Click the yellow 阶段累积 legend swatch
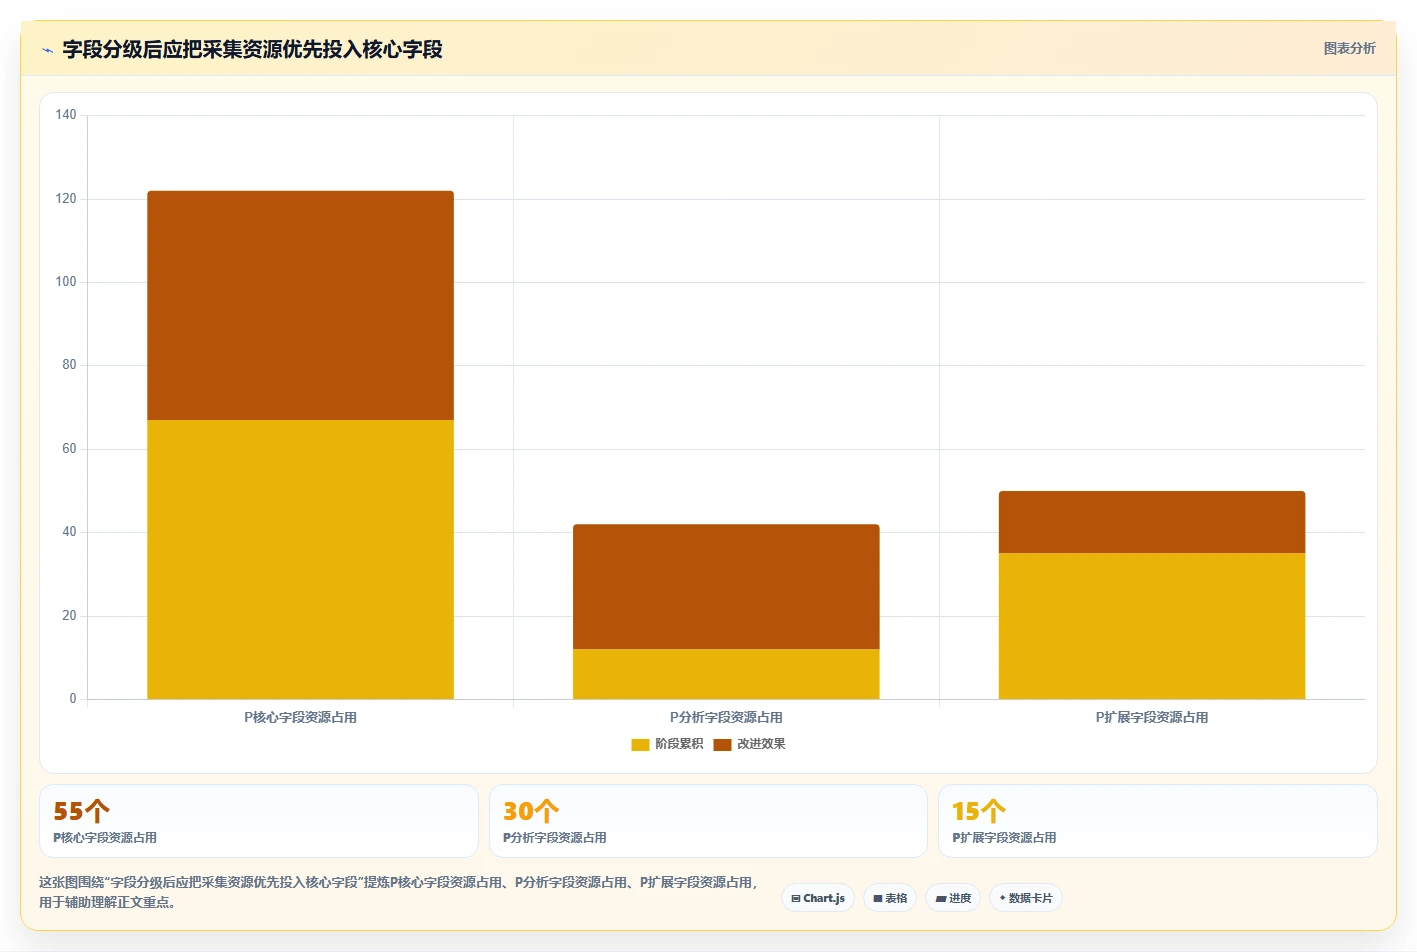Screen dimensions: 1417x952 pyautogui.click(x=640, y=744)
